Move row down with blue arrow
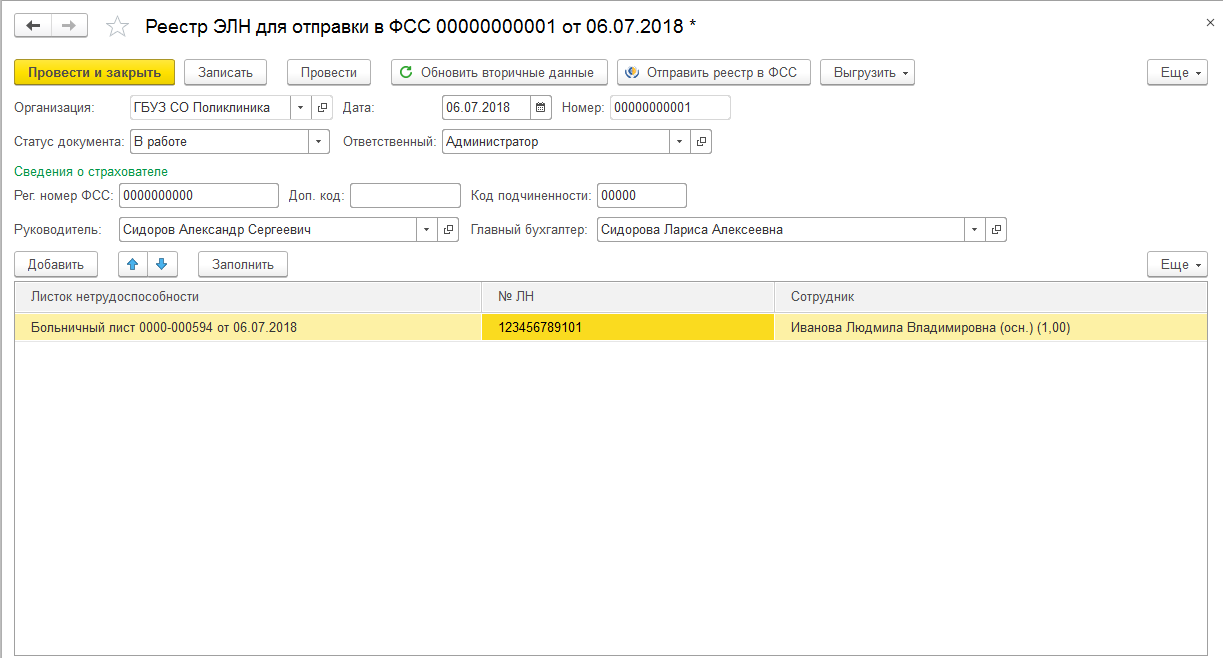This screenshot has width=1223, height=658. [x=162, y=264]
